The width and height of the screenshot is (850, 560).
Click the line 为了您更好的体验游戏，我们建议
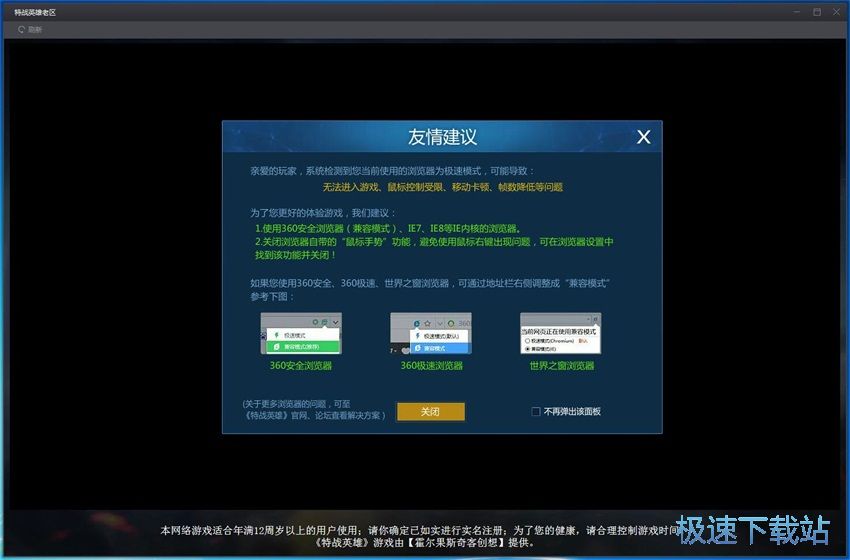click(323, 213)
